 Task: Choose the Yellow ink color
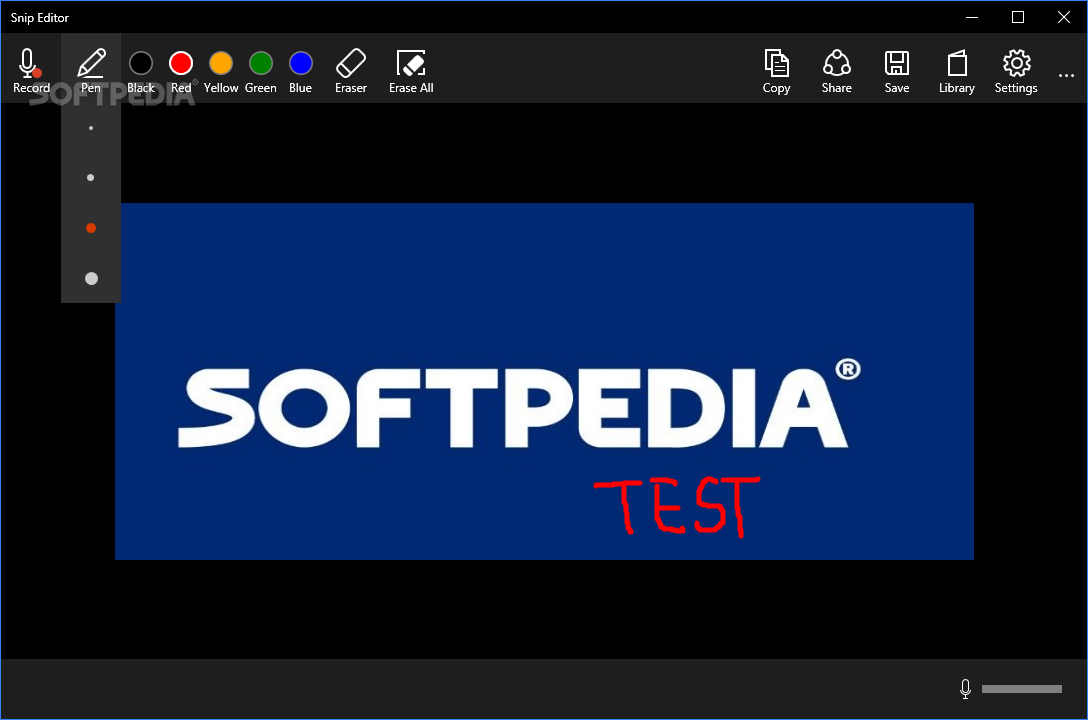[221, 70]
